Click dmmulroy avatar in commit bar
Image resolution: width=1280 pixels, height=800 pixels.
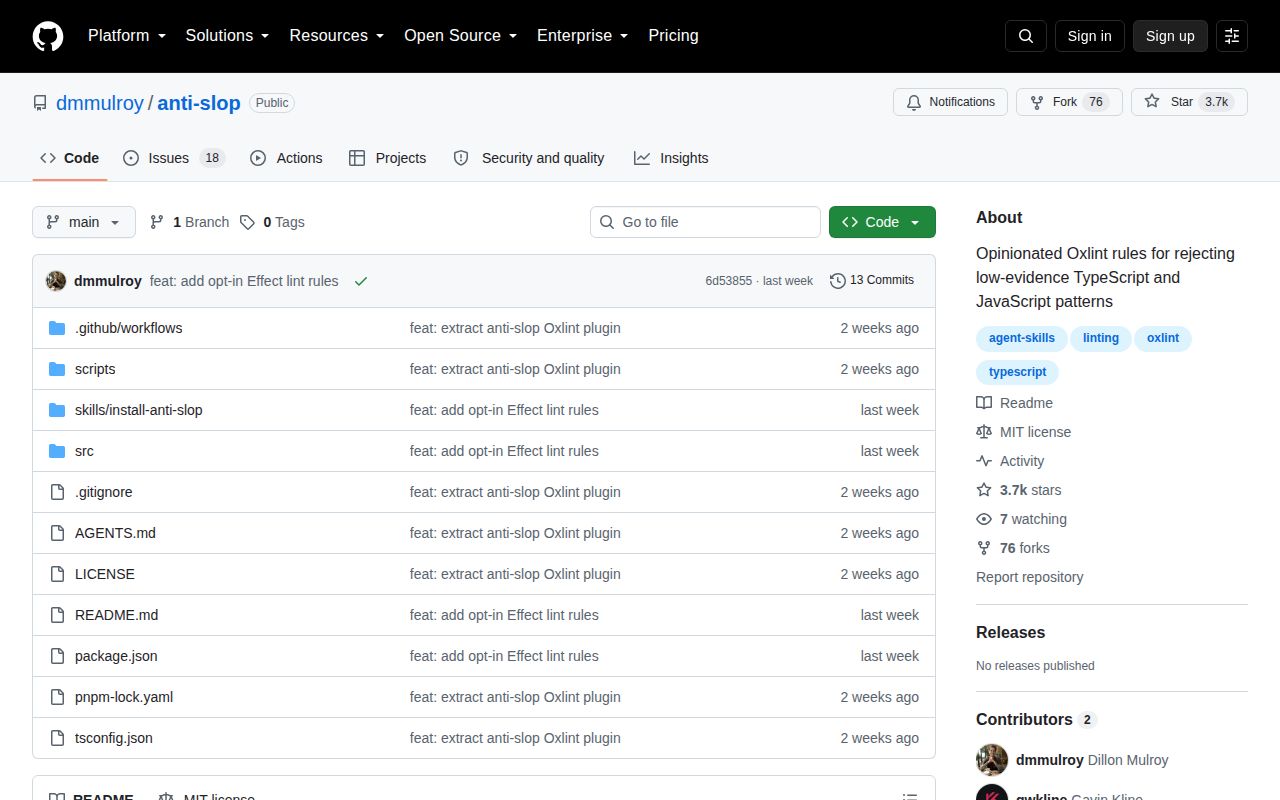pyautogui.click(x=56, y=281)
